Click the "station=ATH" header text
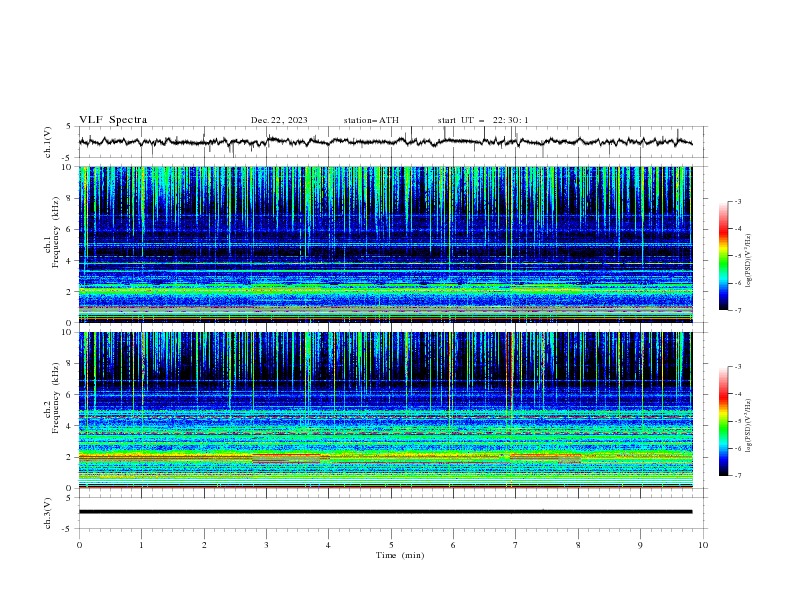The height and width of the screenshot is (612, 792). click(x=371, y=120)
